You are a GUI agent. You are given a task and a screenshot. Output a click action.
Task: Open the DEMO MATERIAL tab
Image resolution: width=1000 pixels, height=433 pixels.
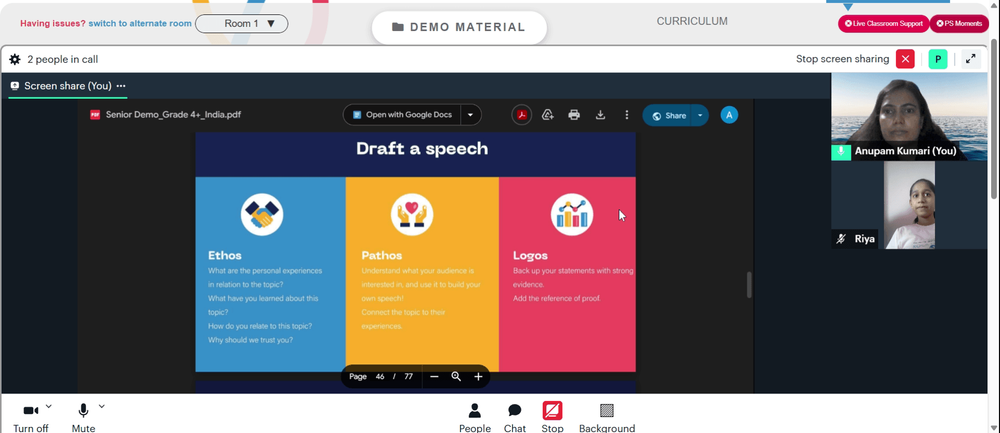tap(459, 27)
